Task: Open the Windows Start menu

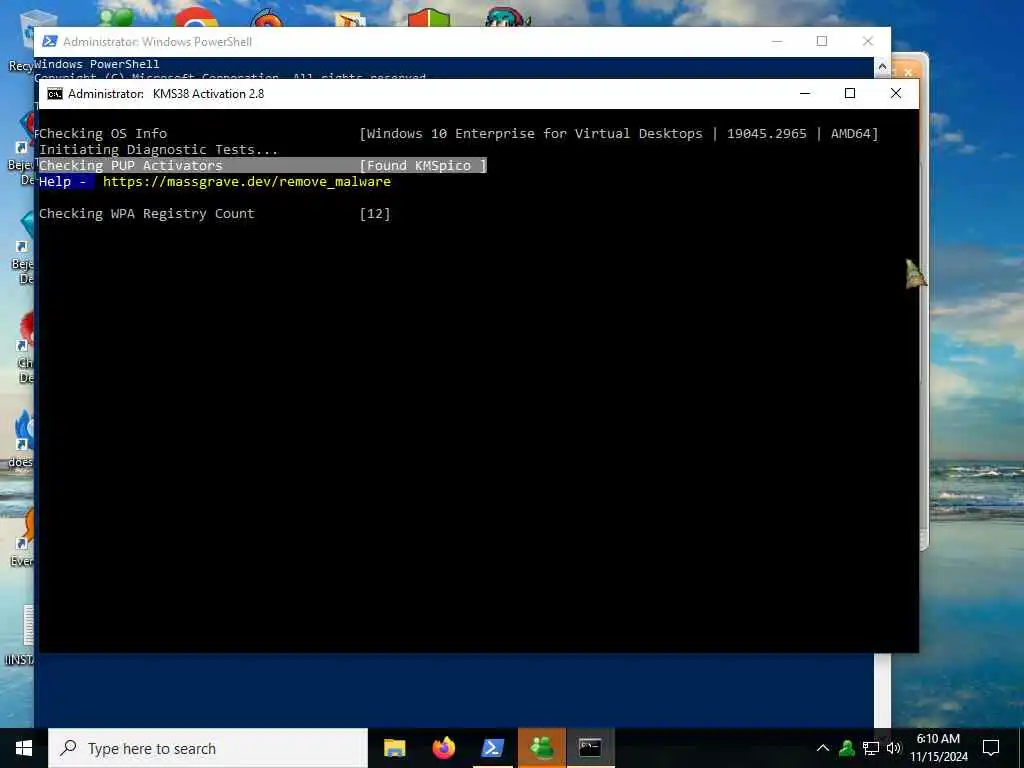Action: [x=24, y=748]
